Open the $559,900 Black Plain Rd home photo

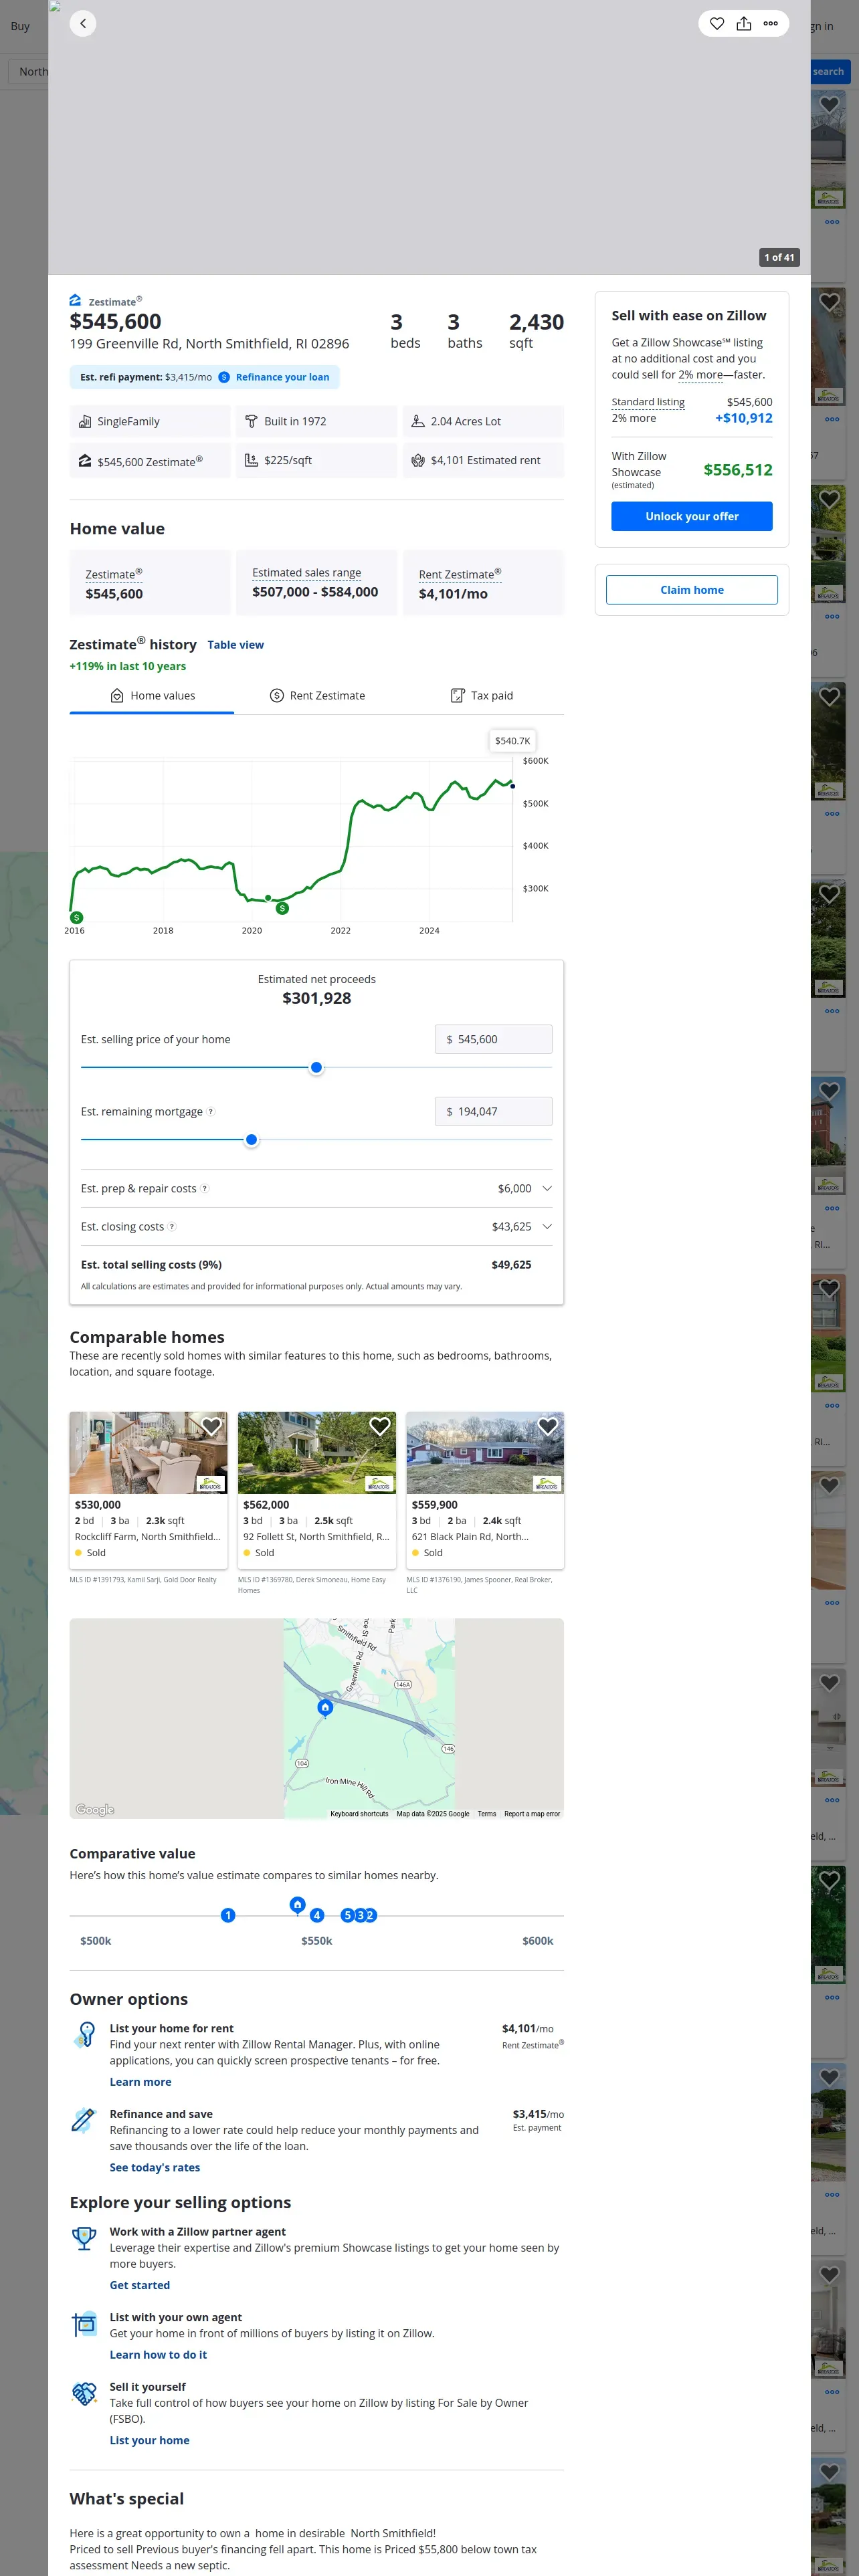pyautogui.click(x=485, y=1452)
